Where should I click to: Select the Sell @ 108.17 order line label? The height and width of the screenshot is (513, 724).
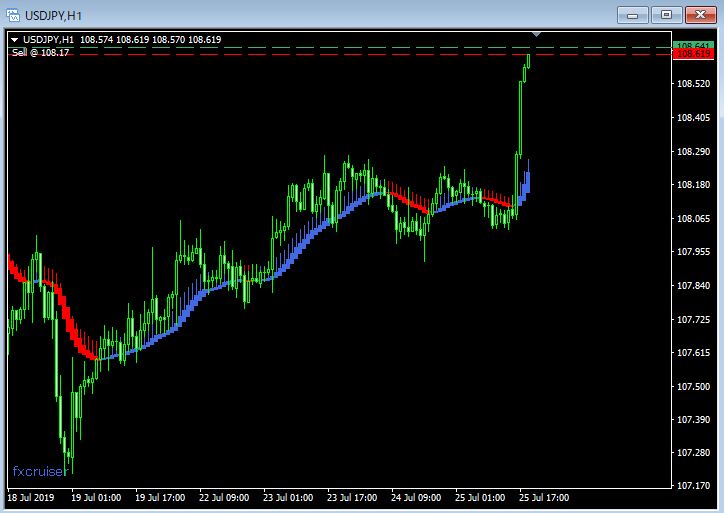40,53
